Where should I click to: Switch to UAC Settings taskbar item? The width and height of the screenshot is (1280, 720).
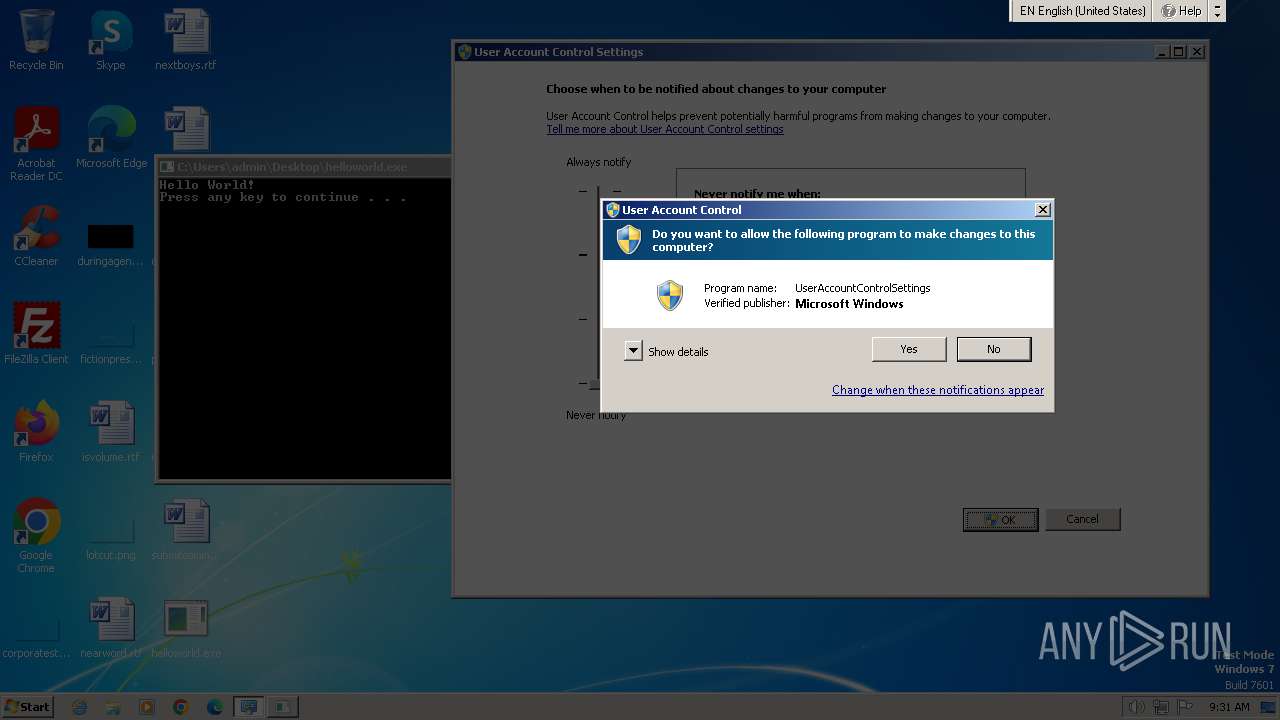click(x=249, y=707)
